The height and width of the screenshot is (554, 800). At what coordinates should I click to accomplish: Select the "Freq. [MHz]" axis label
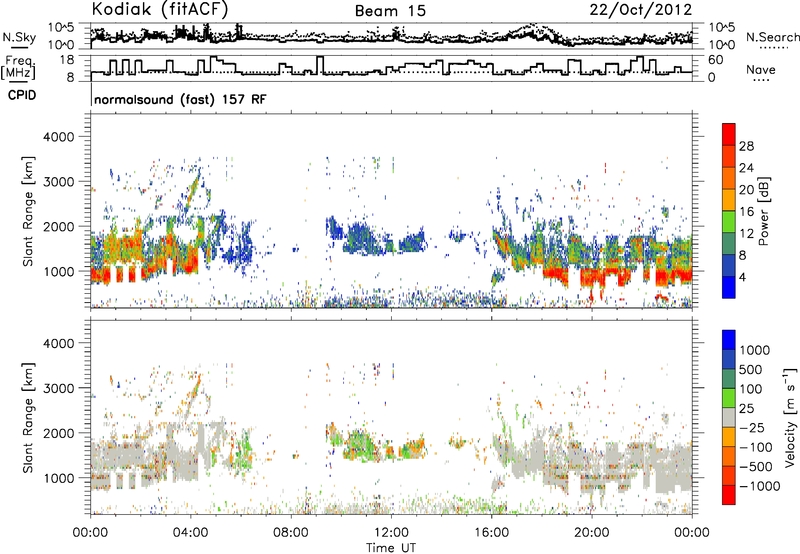pyautogui.click(x=19, y=68)
